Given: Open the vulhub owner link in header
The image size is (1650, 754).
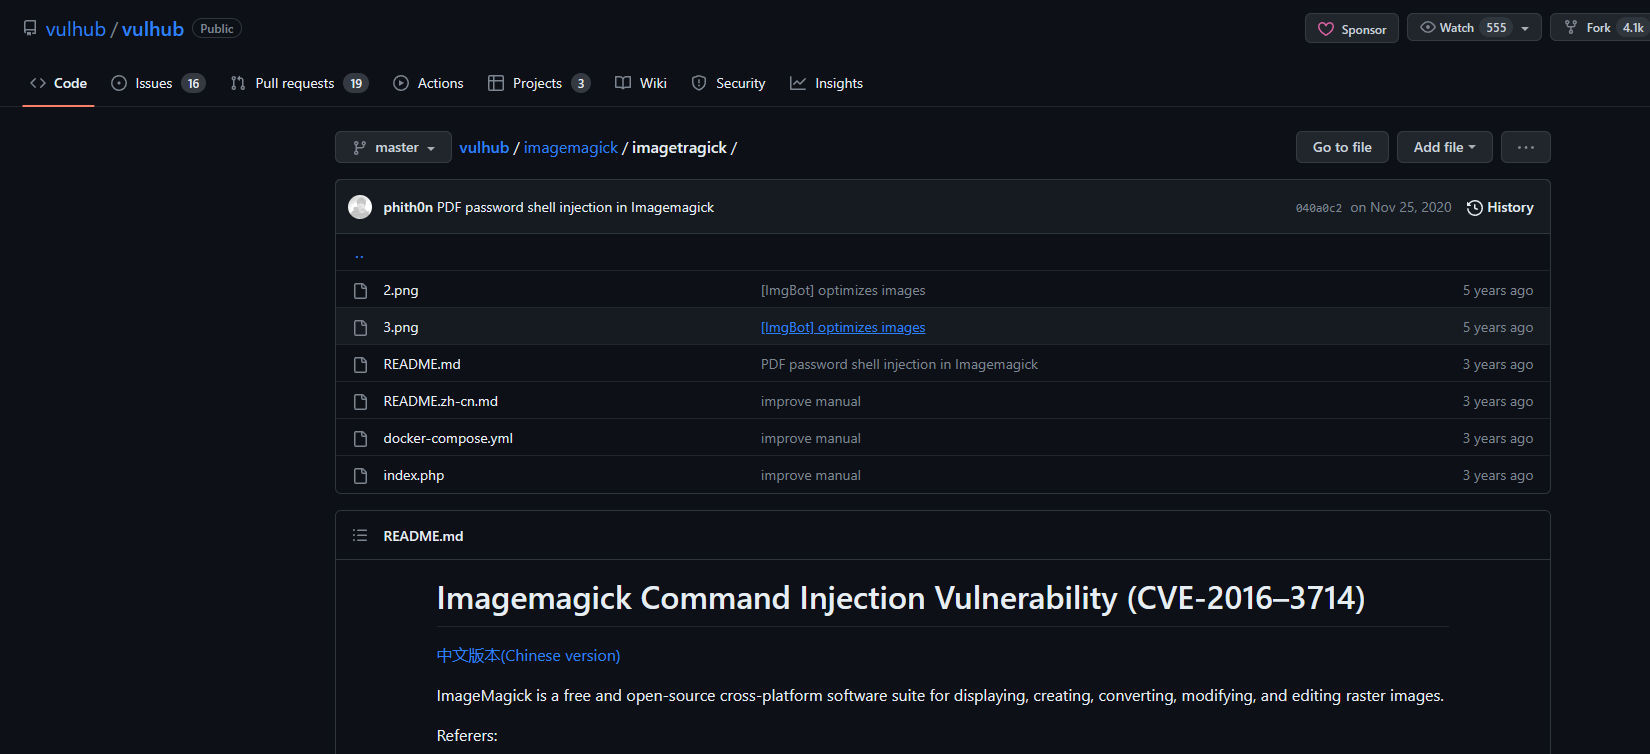Looking at the screenshot, I should click(76, 29).
